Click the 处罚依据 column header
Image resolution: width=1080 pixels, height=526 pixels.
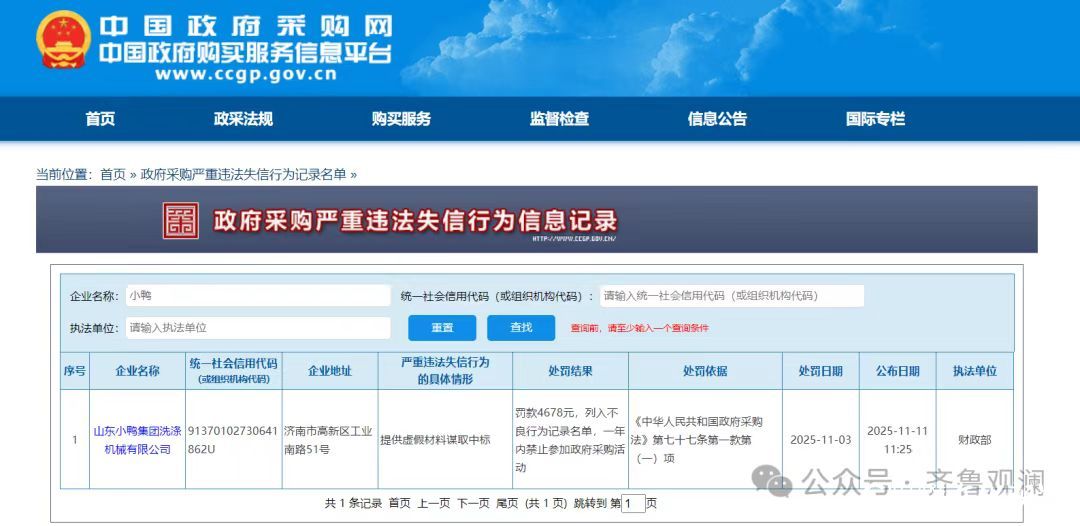705,371
